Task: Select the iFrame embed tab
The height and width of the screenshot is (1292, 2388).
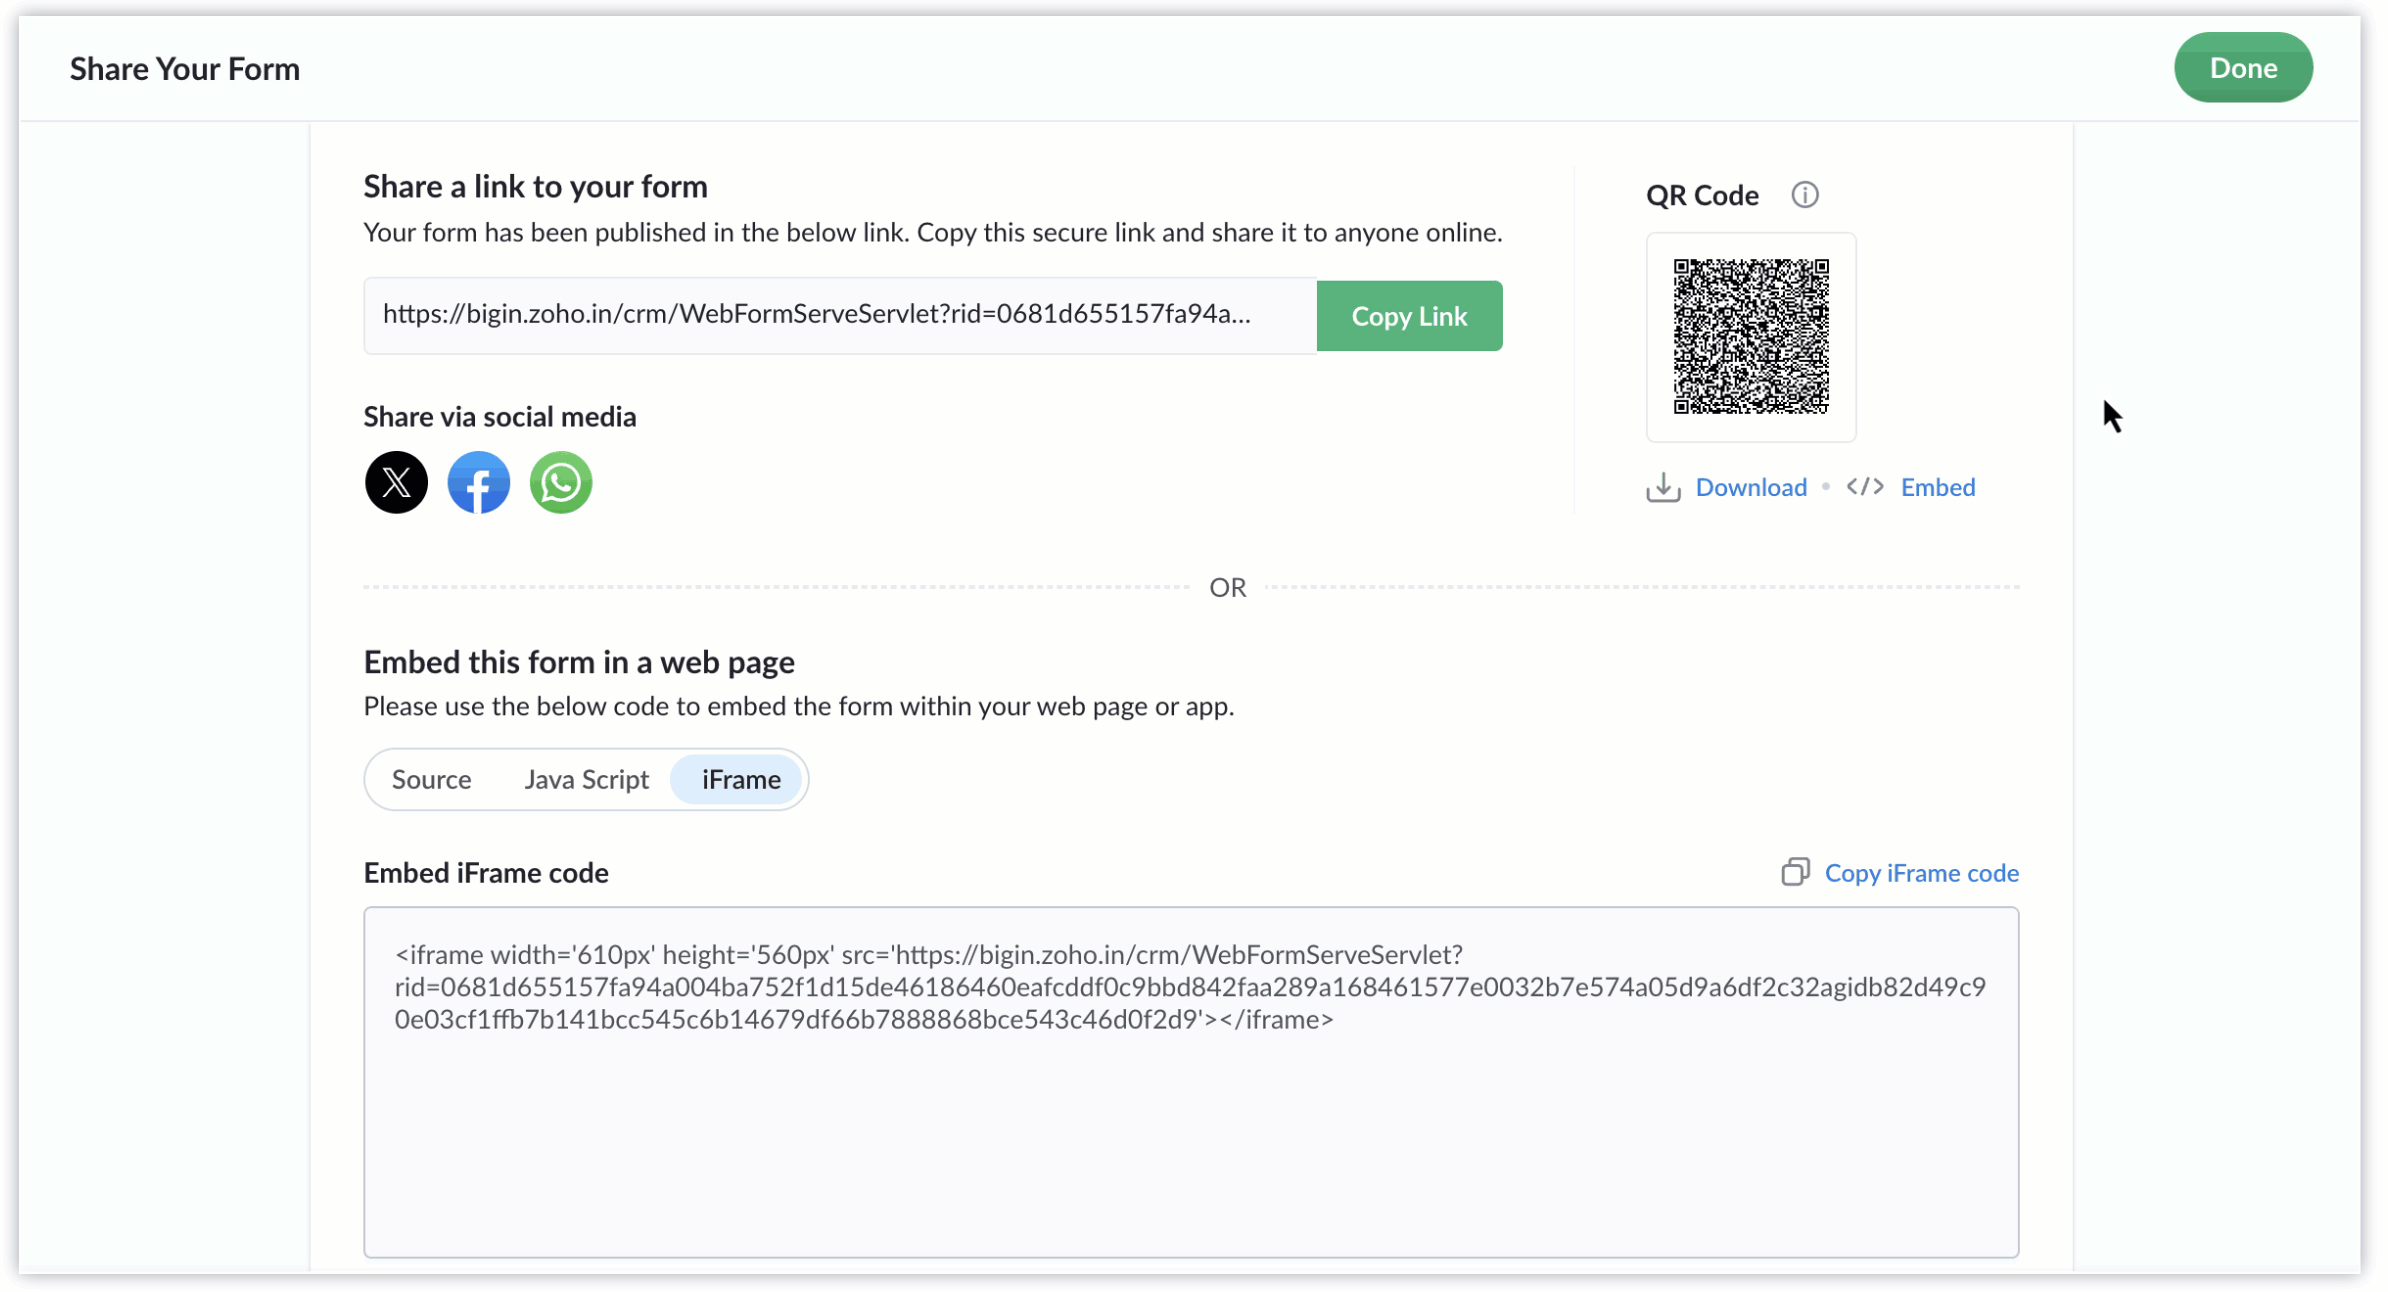Action: pyautogui.click(x=740, y=780)
